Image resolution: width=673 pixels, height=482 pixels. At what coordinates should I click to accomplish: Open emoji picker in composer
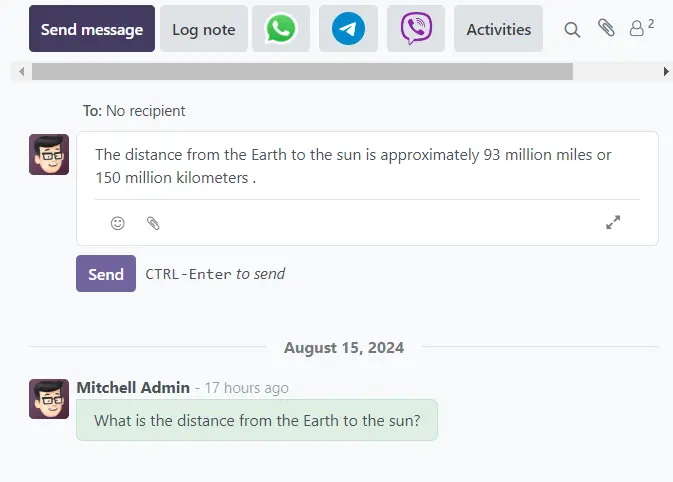[118, 223]
